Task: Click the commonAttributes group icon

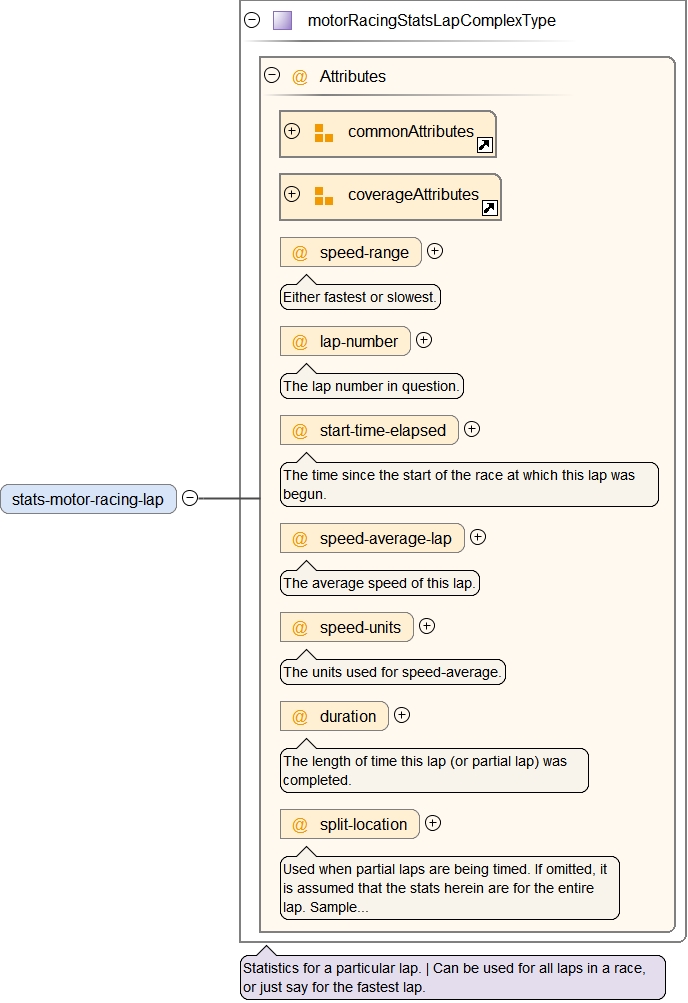Action: click(323, 133)
